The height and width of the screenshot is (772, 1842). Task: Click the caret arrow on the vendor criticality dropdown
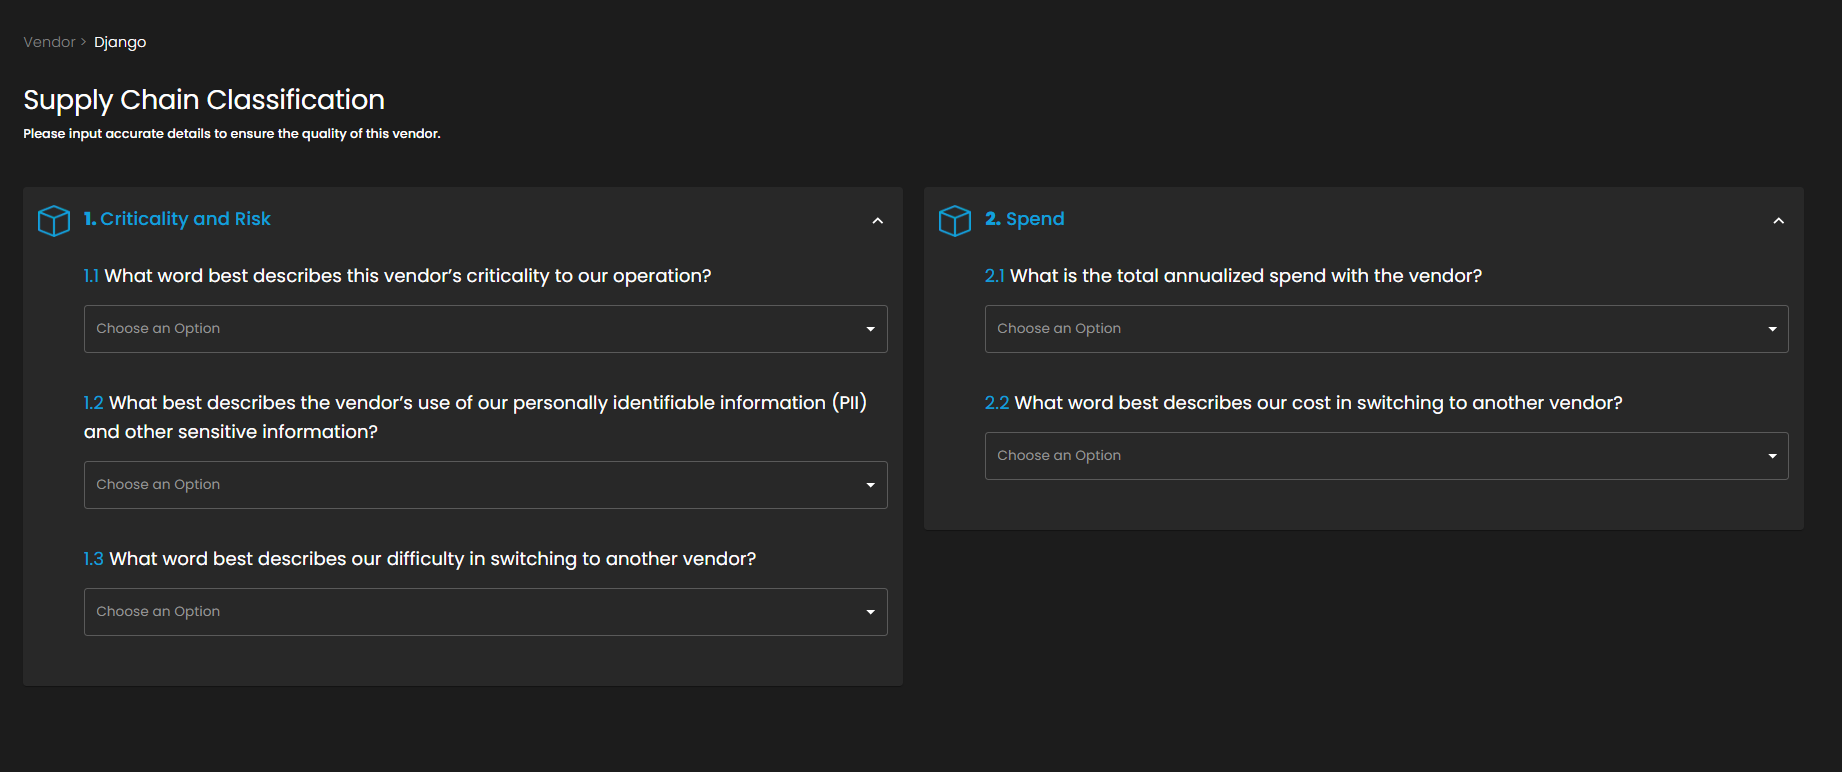pos(870,329)
